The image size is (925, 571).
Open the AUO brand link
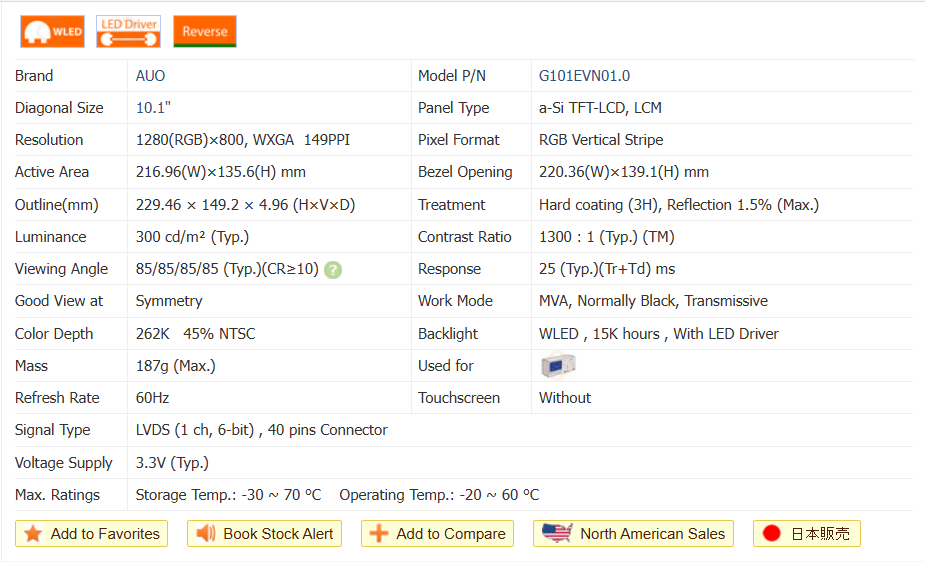point(151,76)
